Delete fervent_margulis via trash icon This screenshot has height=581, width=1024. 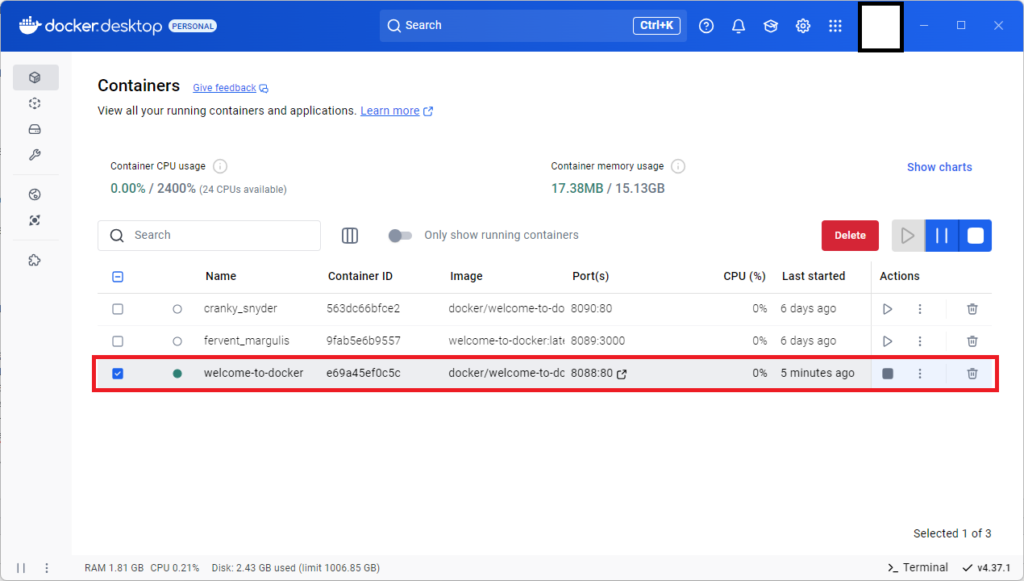click(x=972, y=341)
